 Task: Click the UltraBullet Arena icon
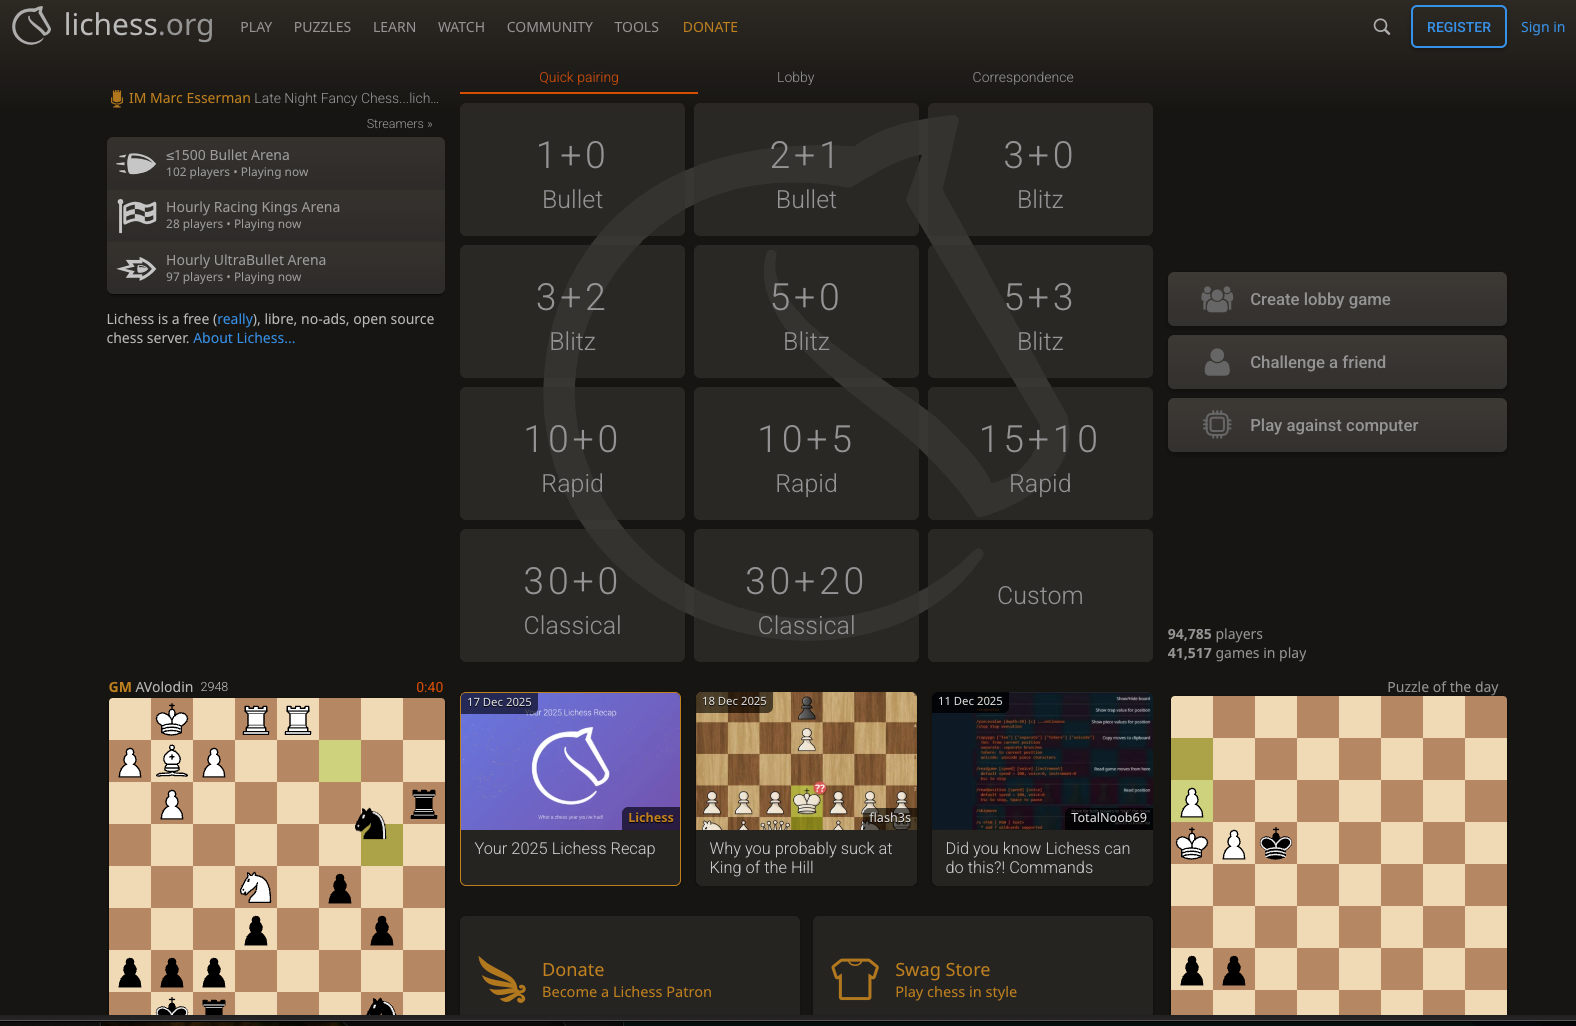pos(137,268)
